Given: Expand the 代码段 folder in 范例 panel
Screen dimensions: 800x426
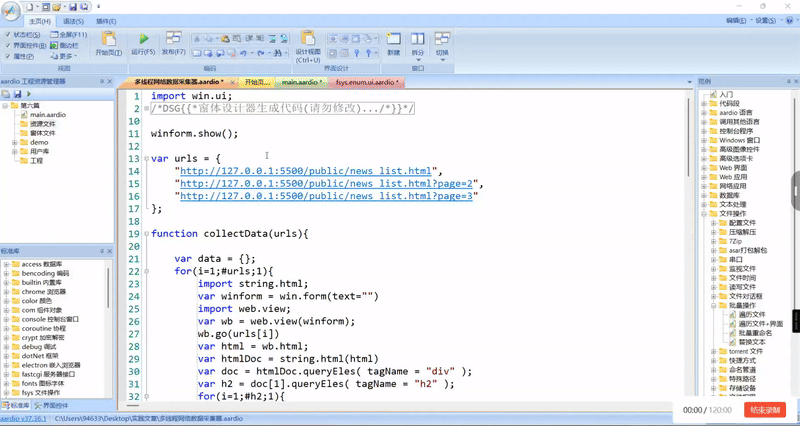Looking at the screenshot, I should [704, 104].
